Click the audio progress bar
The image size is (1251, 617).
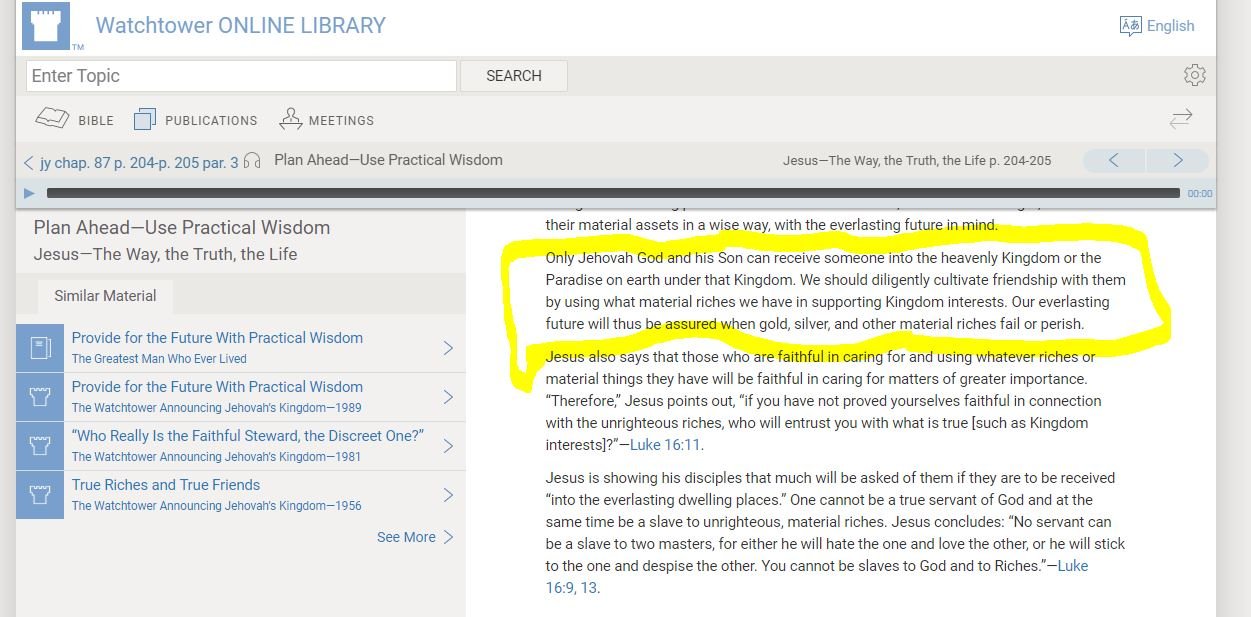click(613, 193)
